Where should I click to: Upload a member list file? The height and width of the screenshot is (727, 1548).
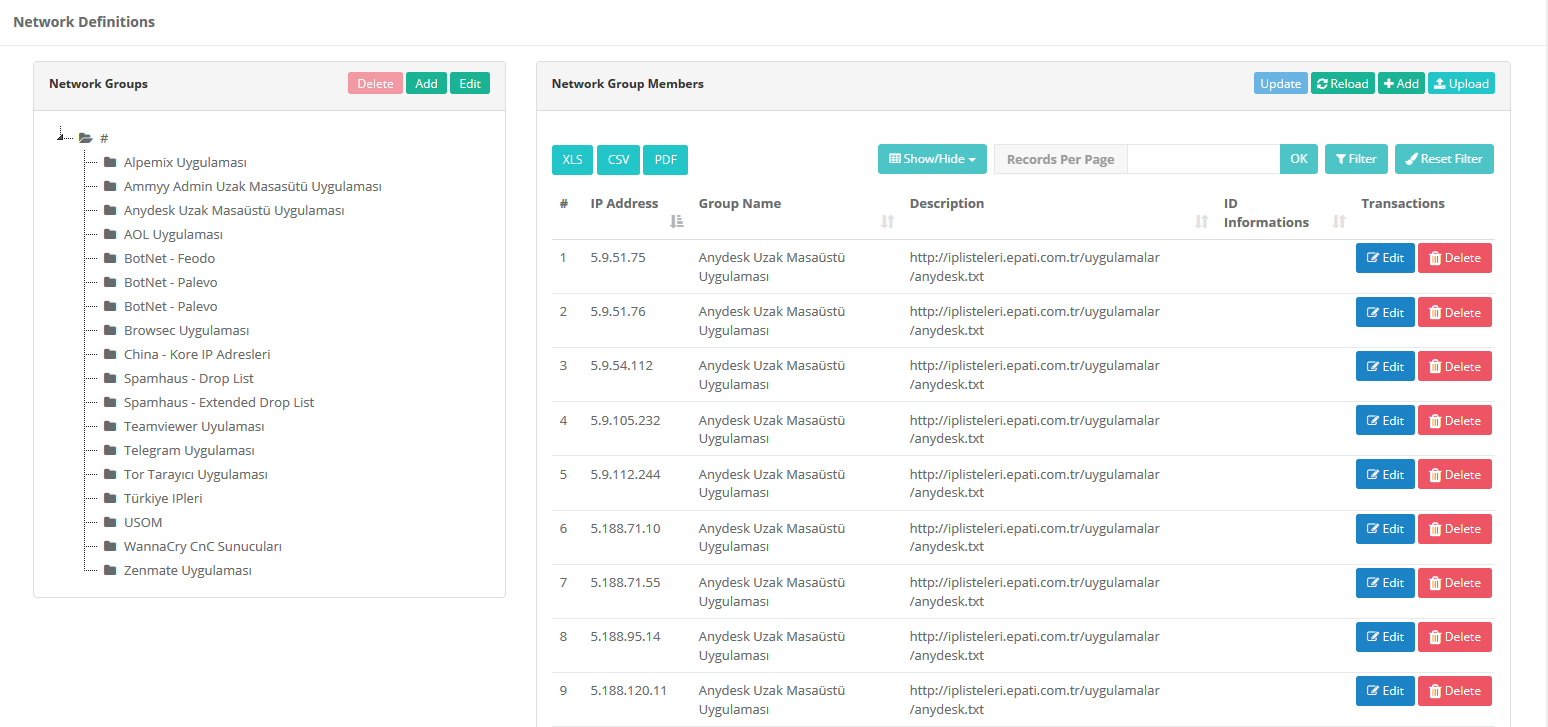[1461, 84]
